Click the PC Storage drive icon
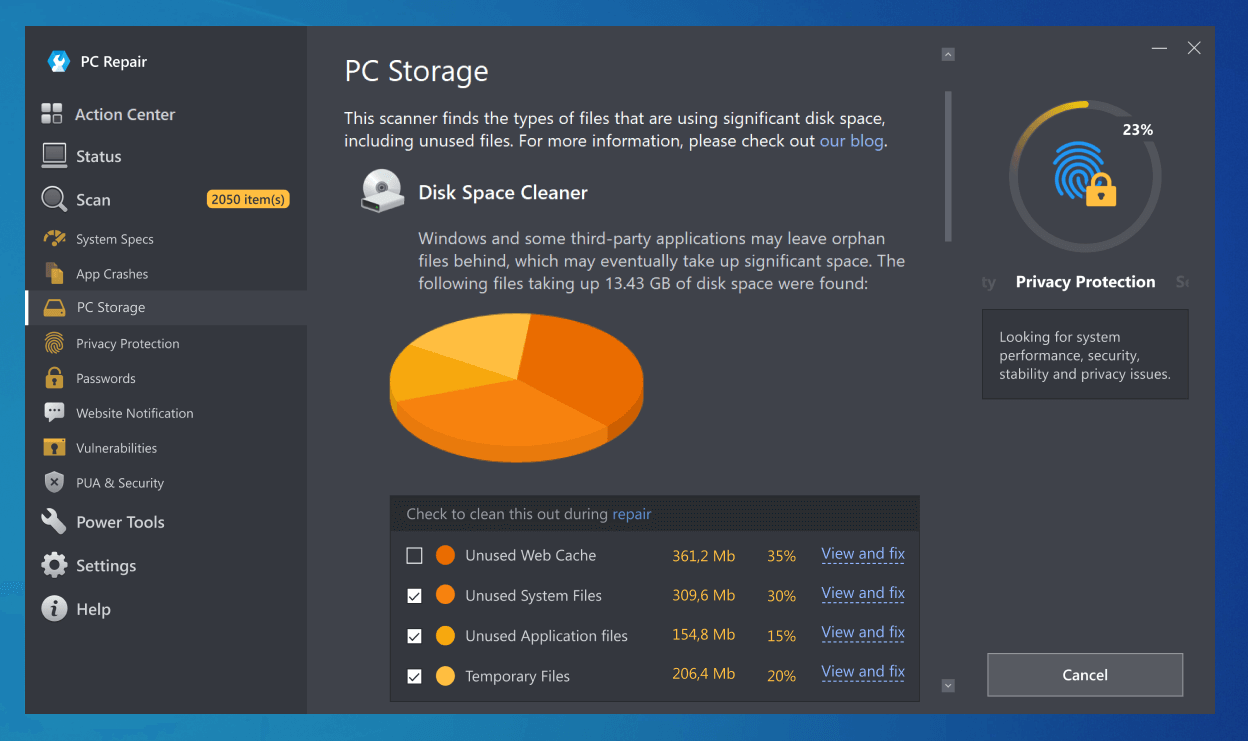 tap(52, 307)
